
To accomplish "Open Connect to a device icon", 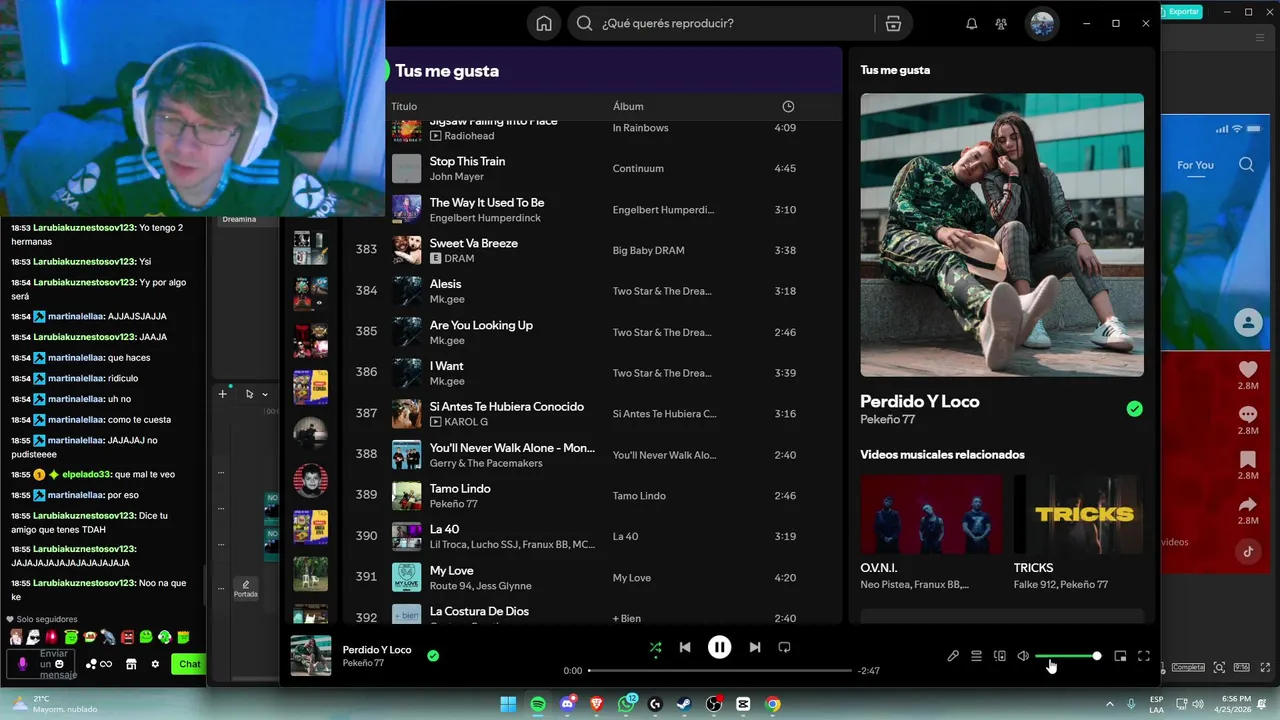I will (1000, 656).
